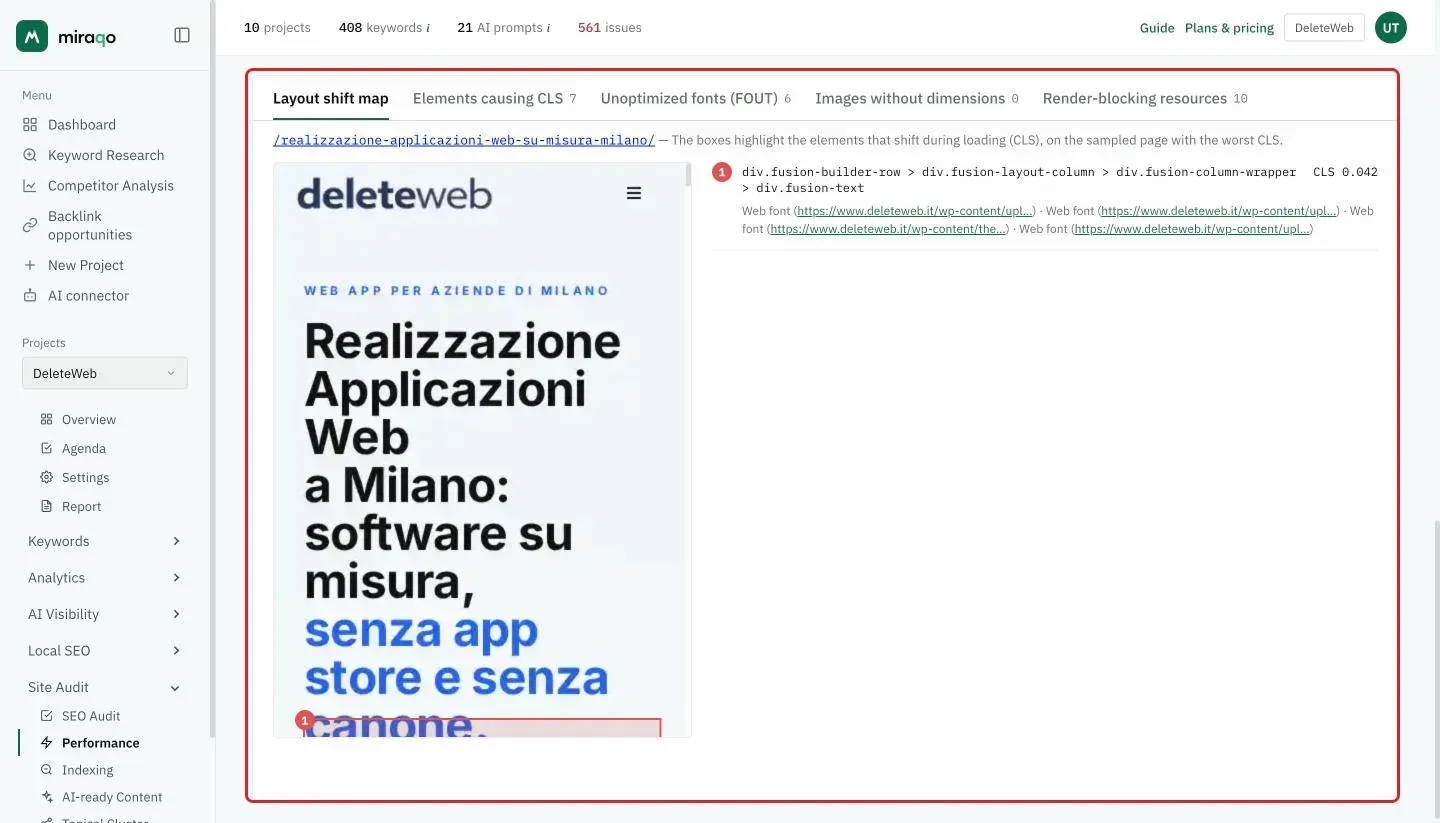Click the div.fusion-builder-row selector text
The width and height of the screenshot is (1440, 823).
[1019, 180]
